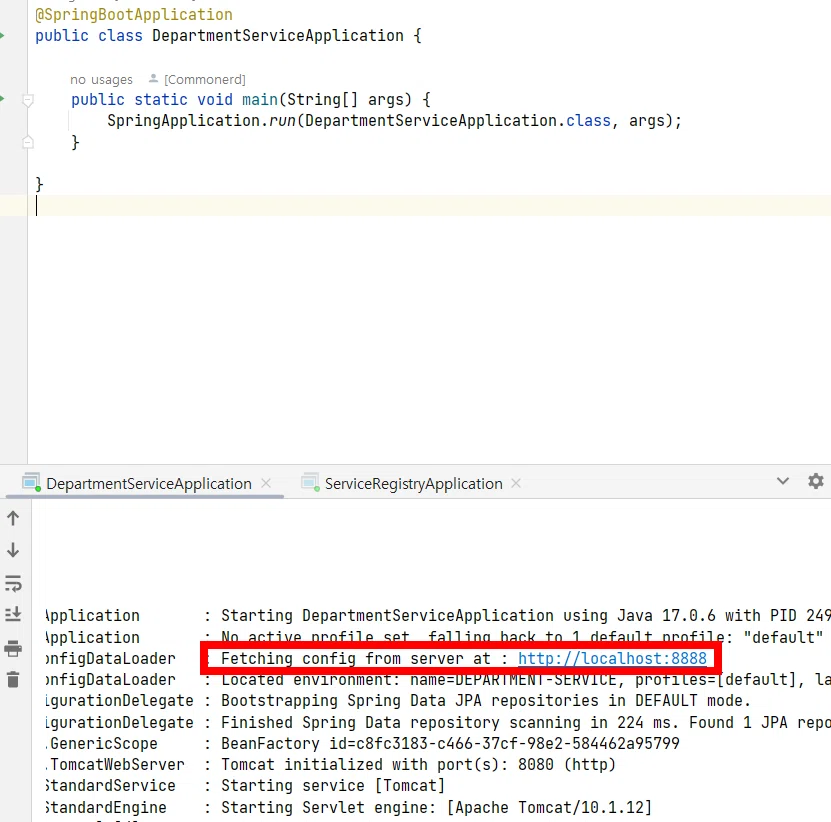
Task: Place cursor on the empty highlighted editor line
Action: coord(429,206)
